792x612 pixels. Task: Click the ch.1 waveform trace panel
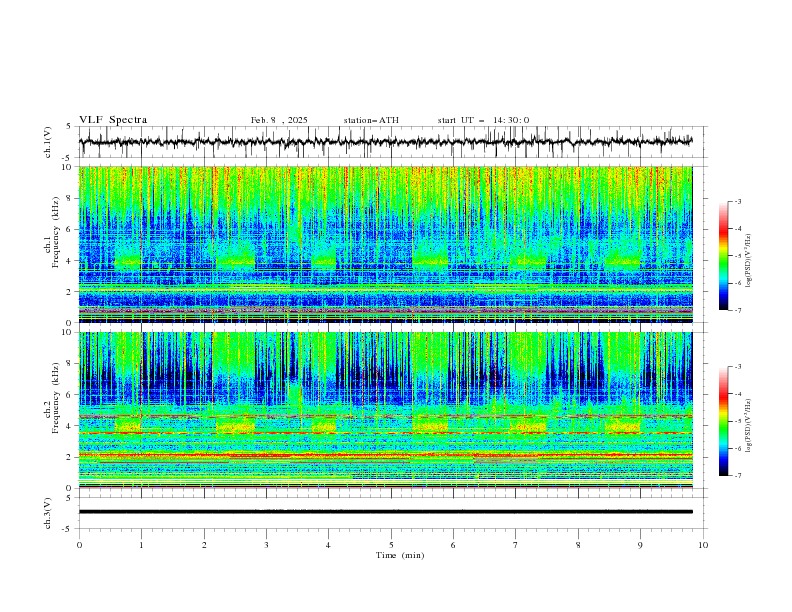pyautogui.click(x=393, y=142)
